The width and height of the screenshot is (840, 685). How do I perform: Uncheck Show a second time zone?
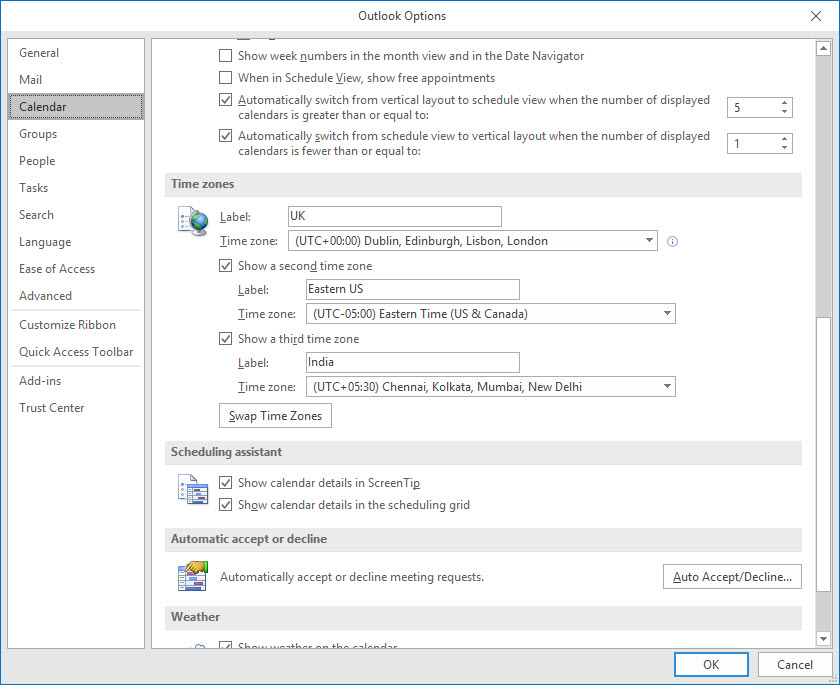[226, 266]
